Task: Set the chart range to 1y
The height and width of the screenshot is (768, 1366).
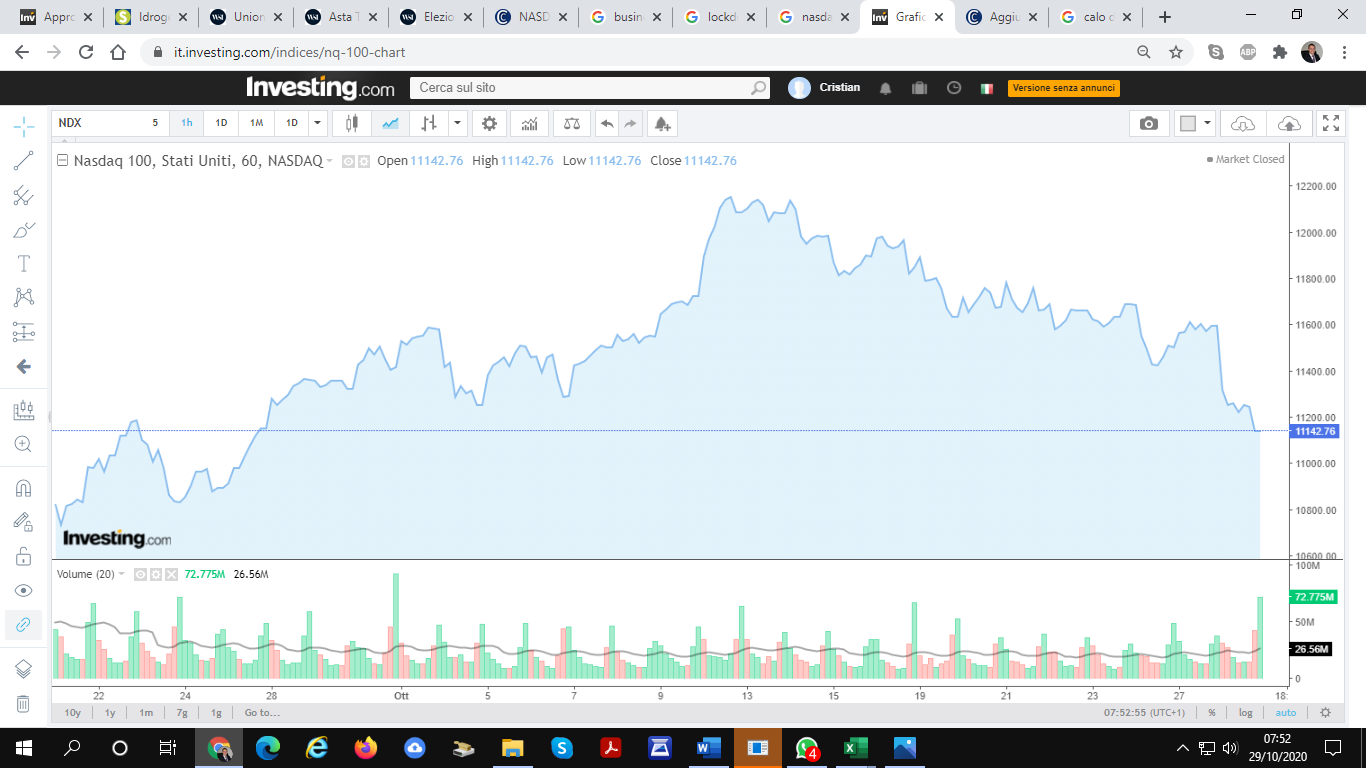Action: pyautogui.click(x=110, y=713)
